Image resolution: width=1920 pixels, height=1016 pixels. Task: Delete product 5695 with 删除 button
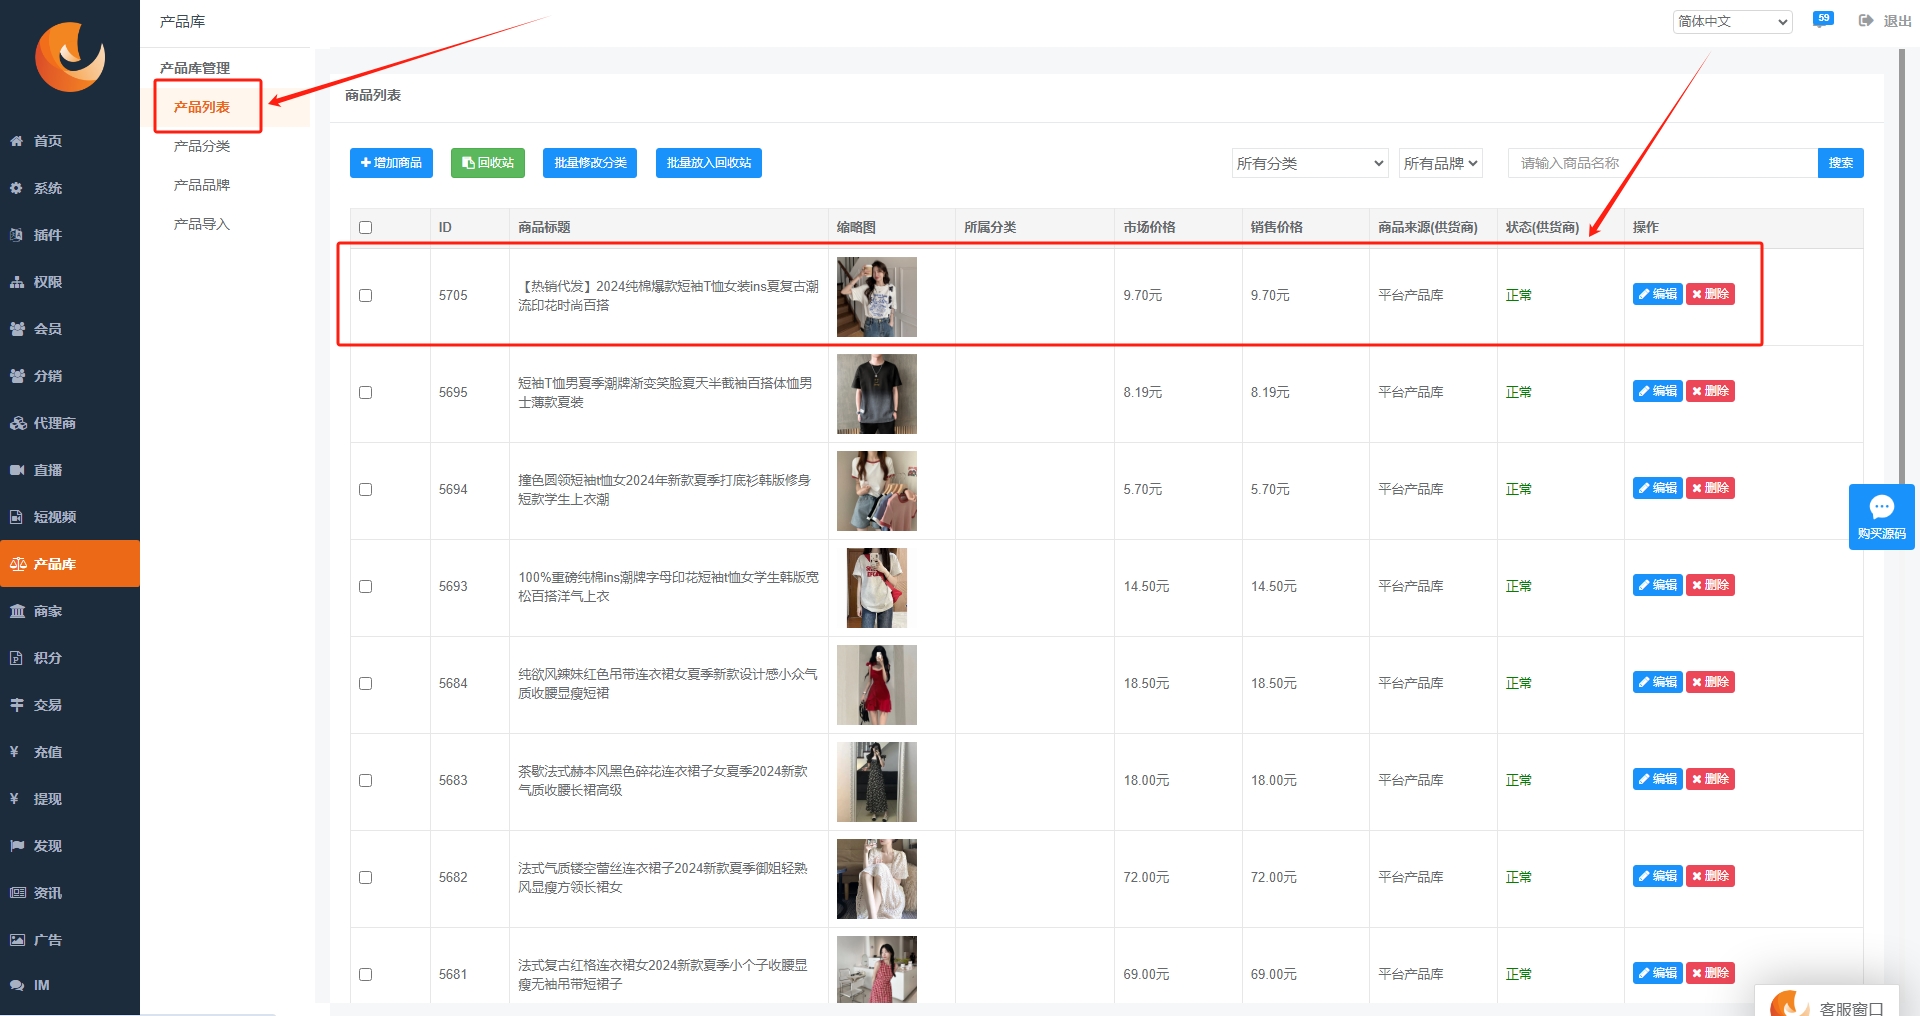click(1710, 391)
